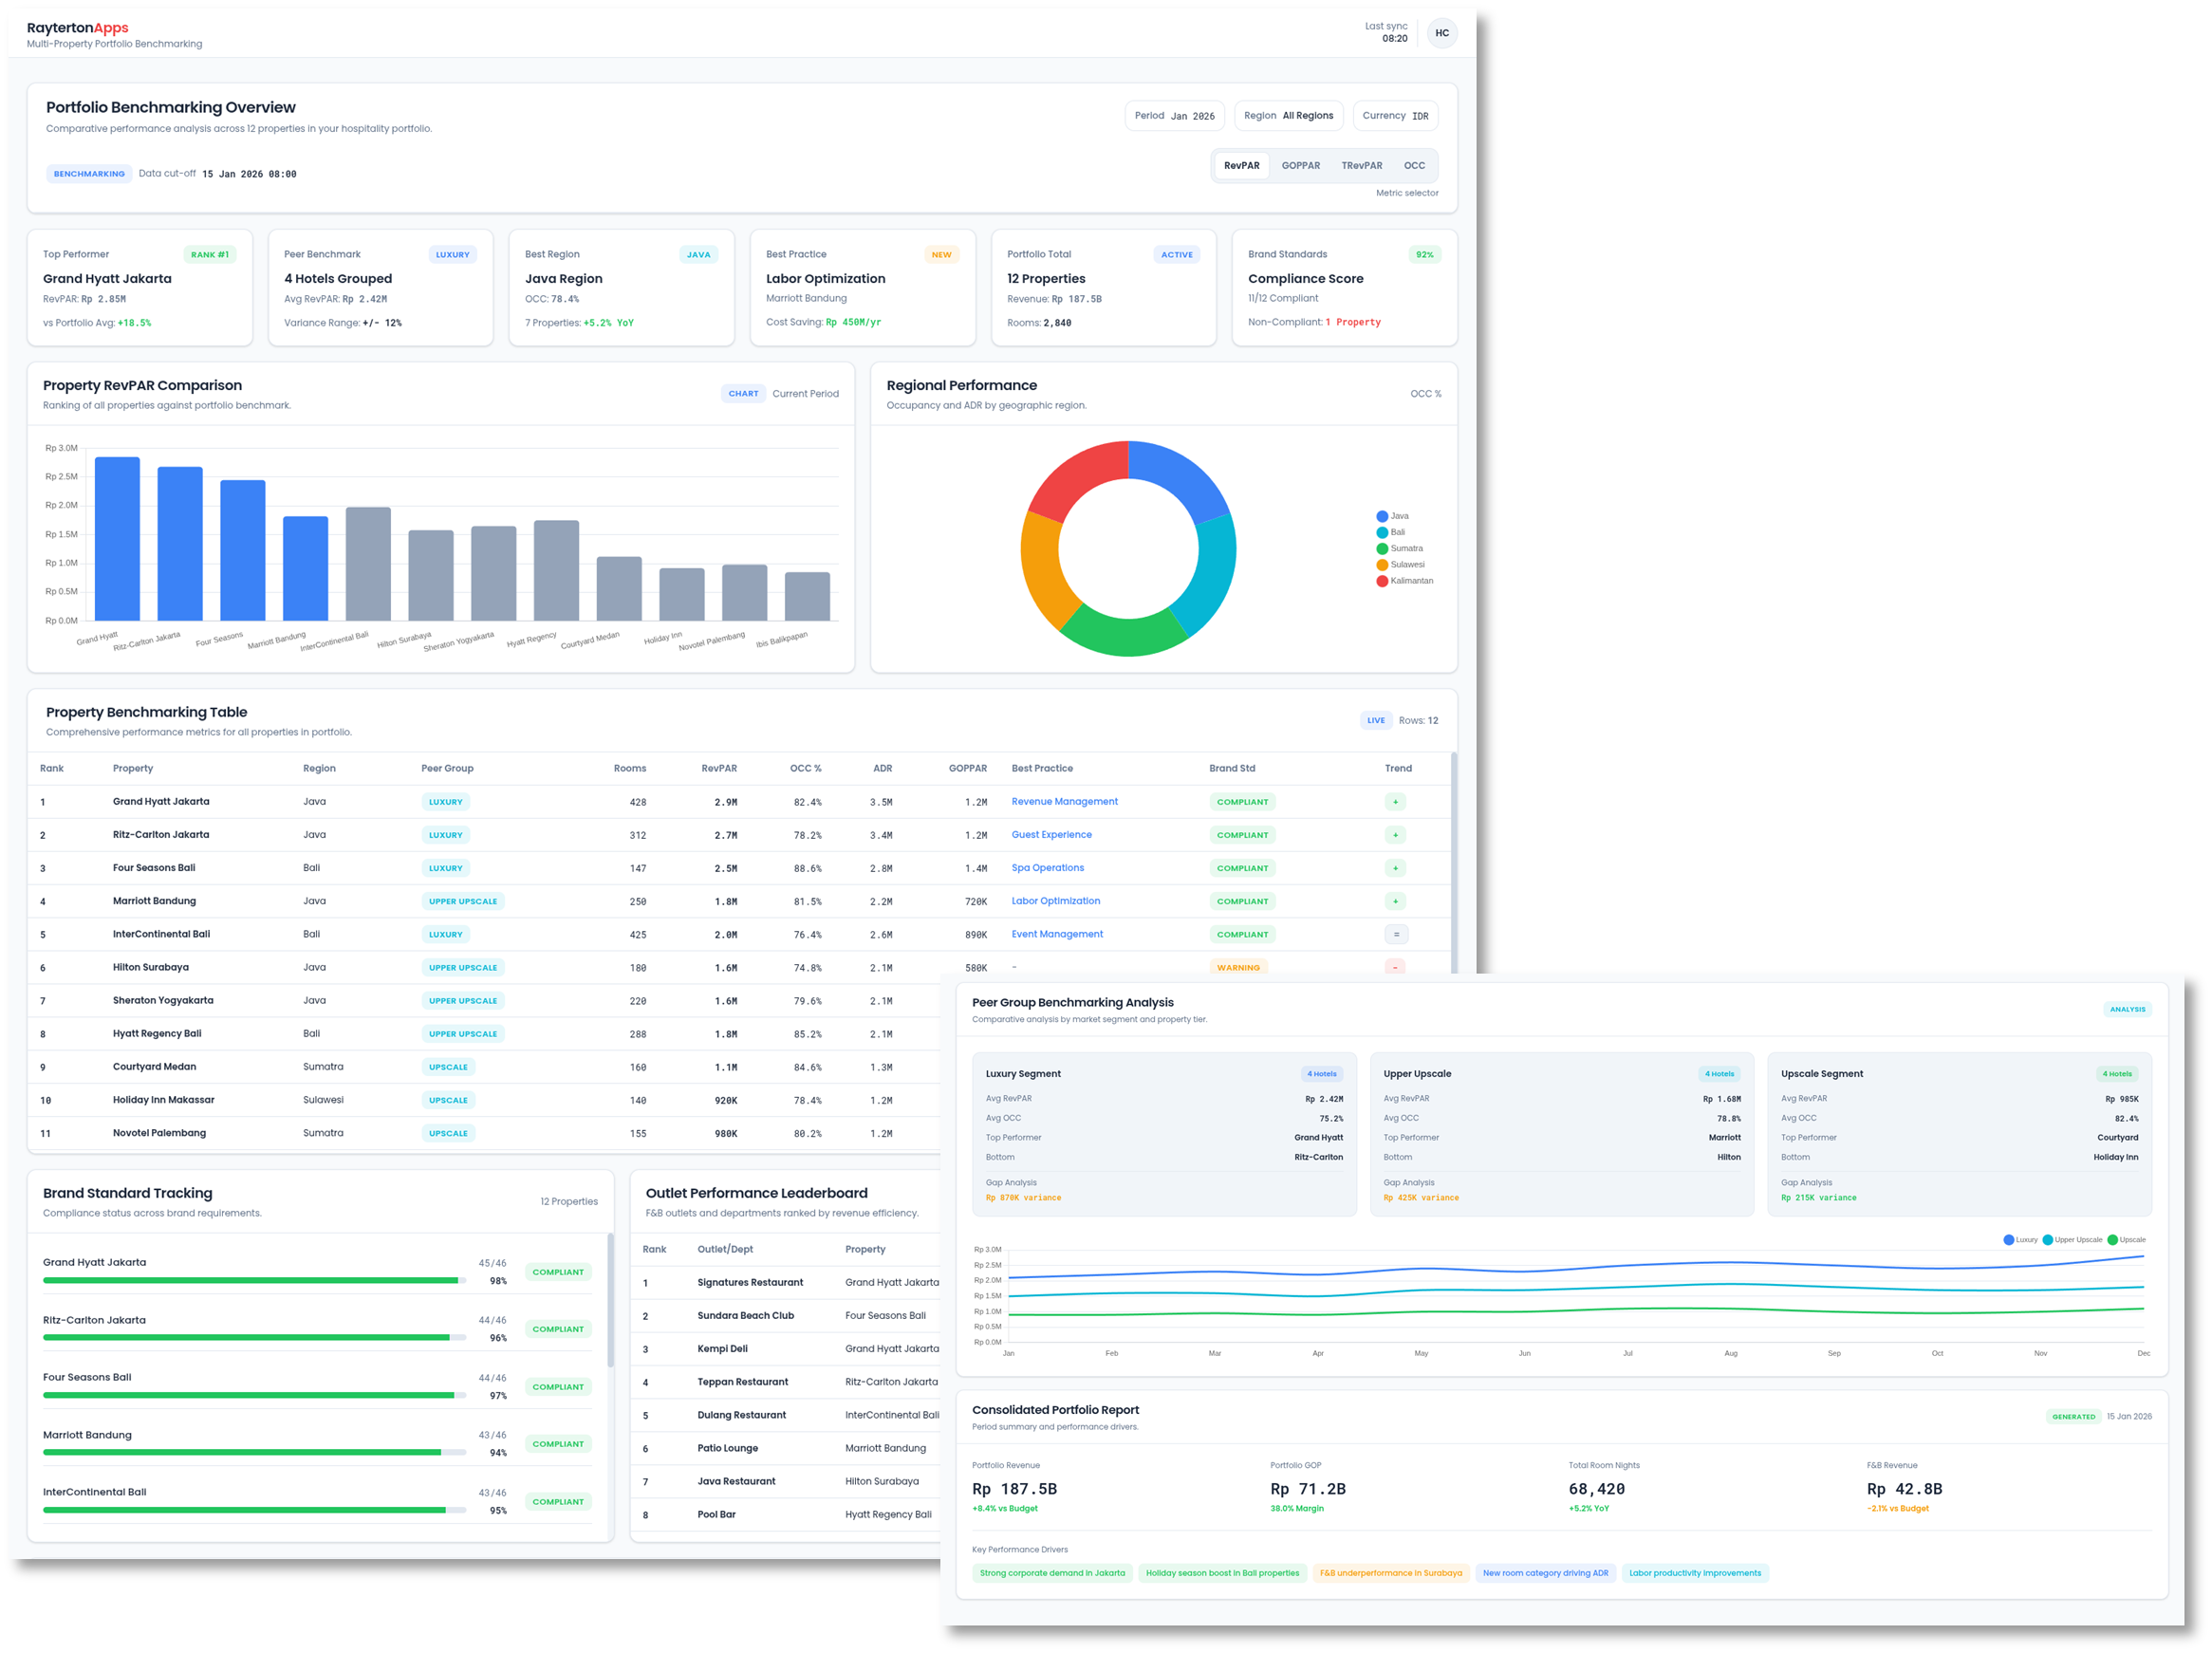This screenshot has width=2212, height=1653.
Task: Open the Region All Regions dropdown
Action: coord(1288,115)
